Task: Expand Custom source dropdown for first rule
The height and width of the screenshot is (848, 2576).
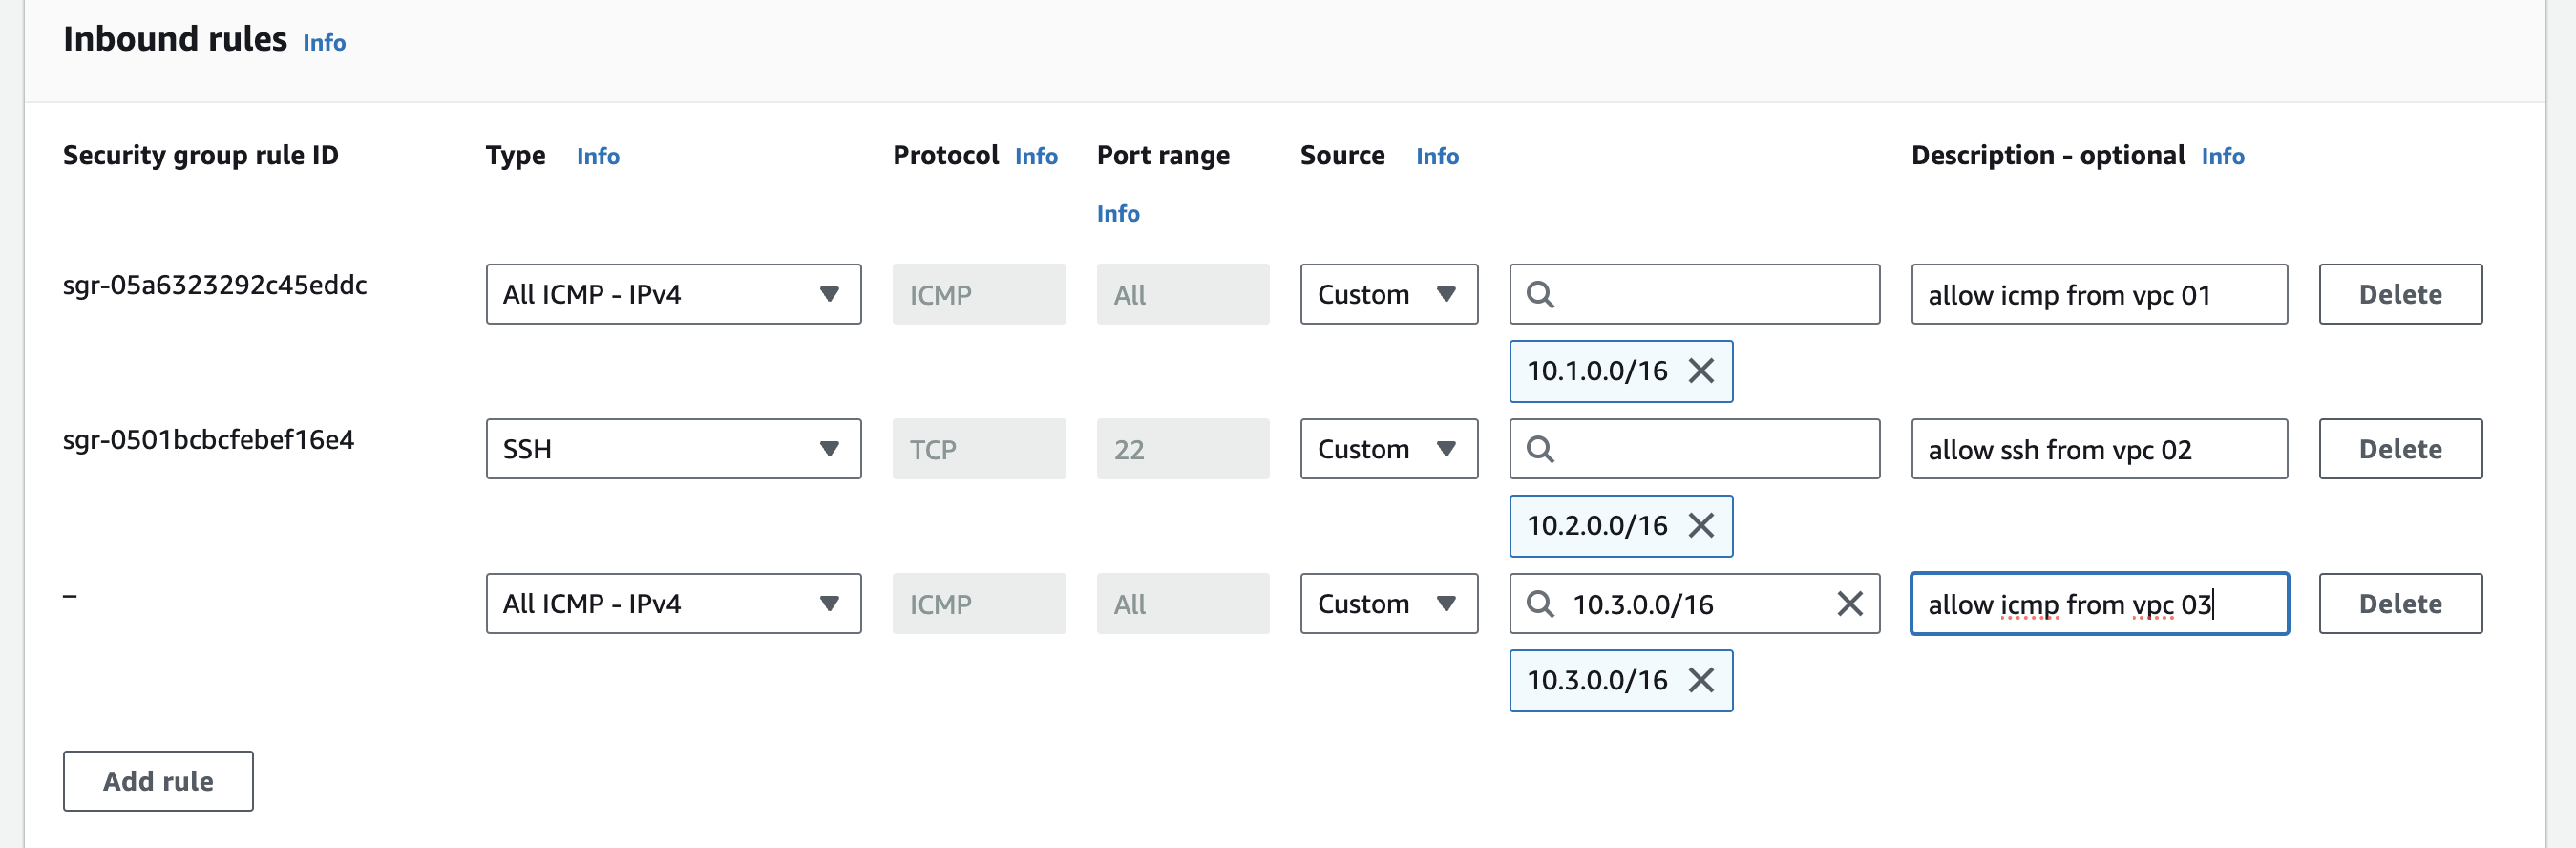Action: coord(1388,295)
